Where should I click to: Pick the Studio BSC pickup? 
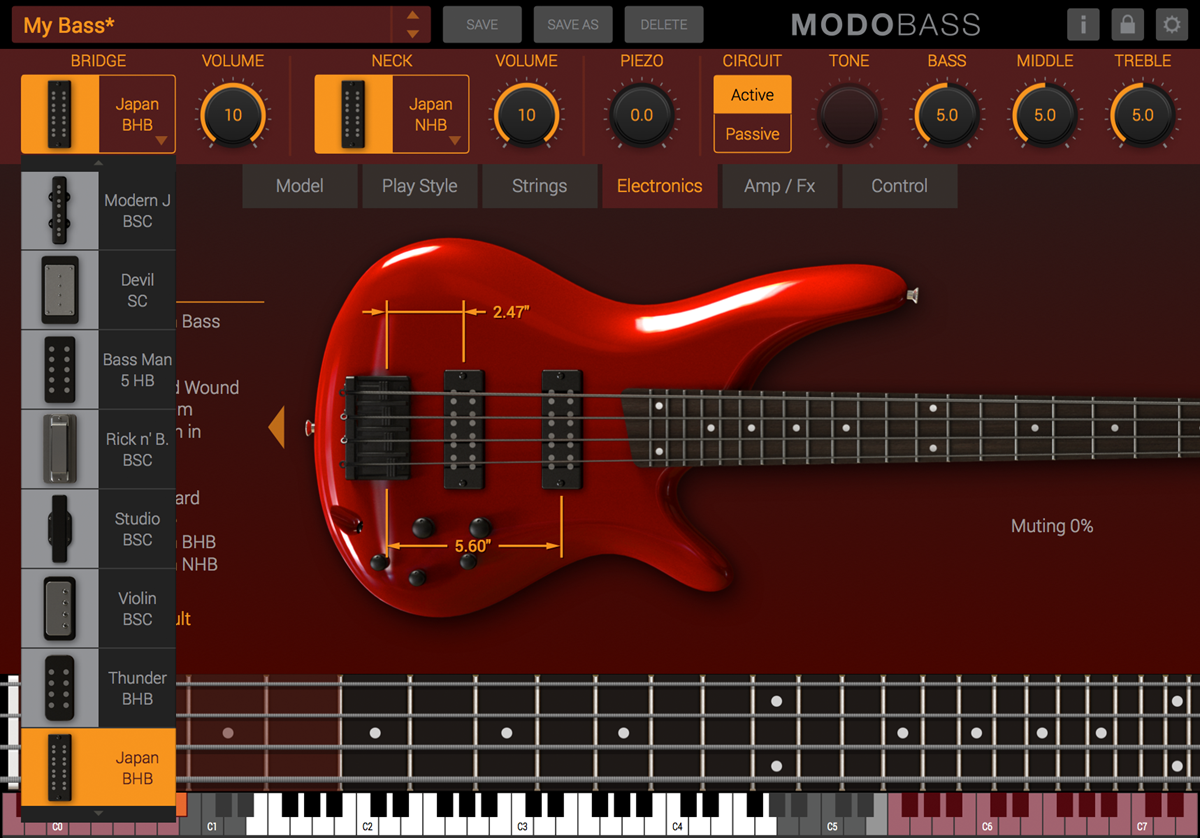[98, 529]
